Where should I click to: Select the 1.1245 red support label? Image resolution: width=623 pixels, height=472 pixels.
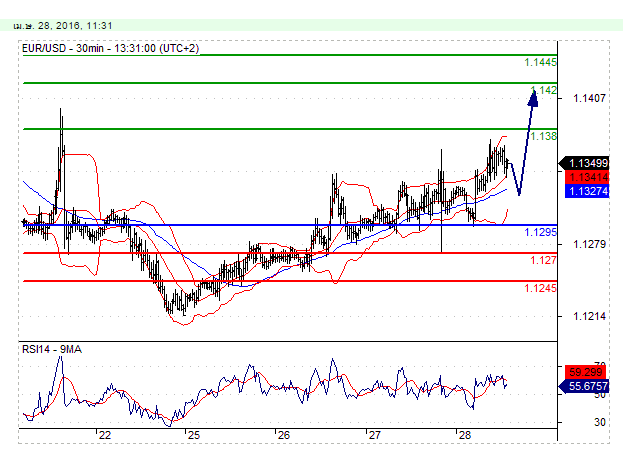[x=541, y=288]
